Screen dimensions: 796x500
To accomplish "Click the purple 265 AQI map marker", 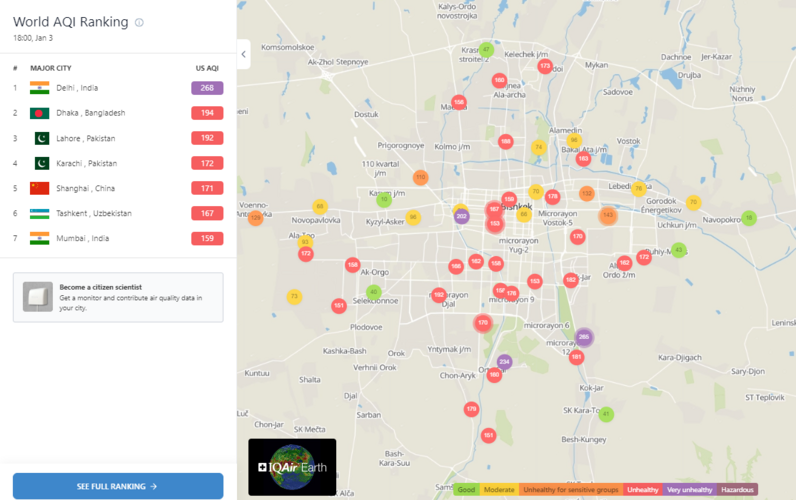I will (x=584, y=338).
